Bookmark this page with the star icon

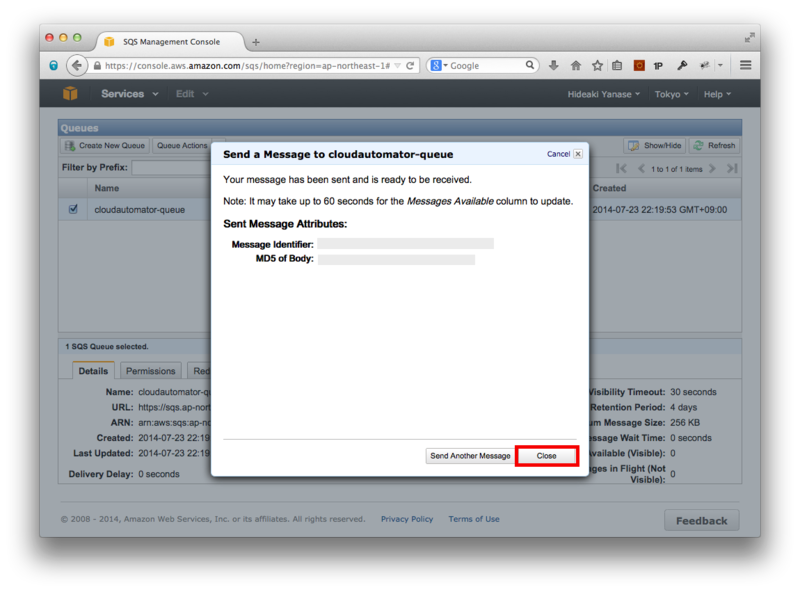pyautogui.click(x=597, y=65)
